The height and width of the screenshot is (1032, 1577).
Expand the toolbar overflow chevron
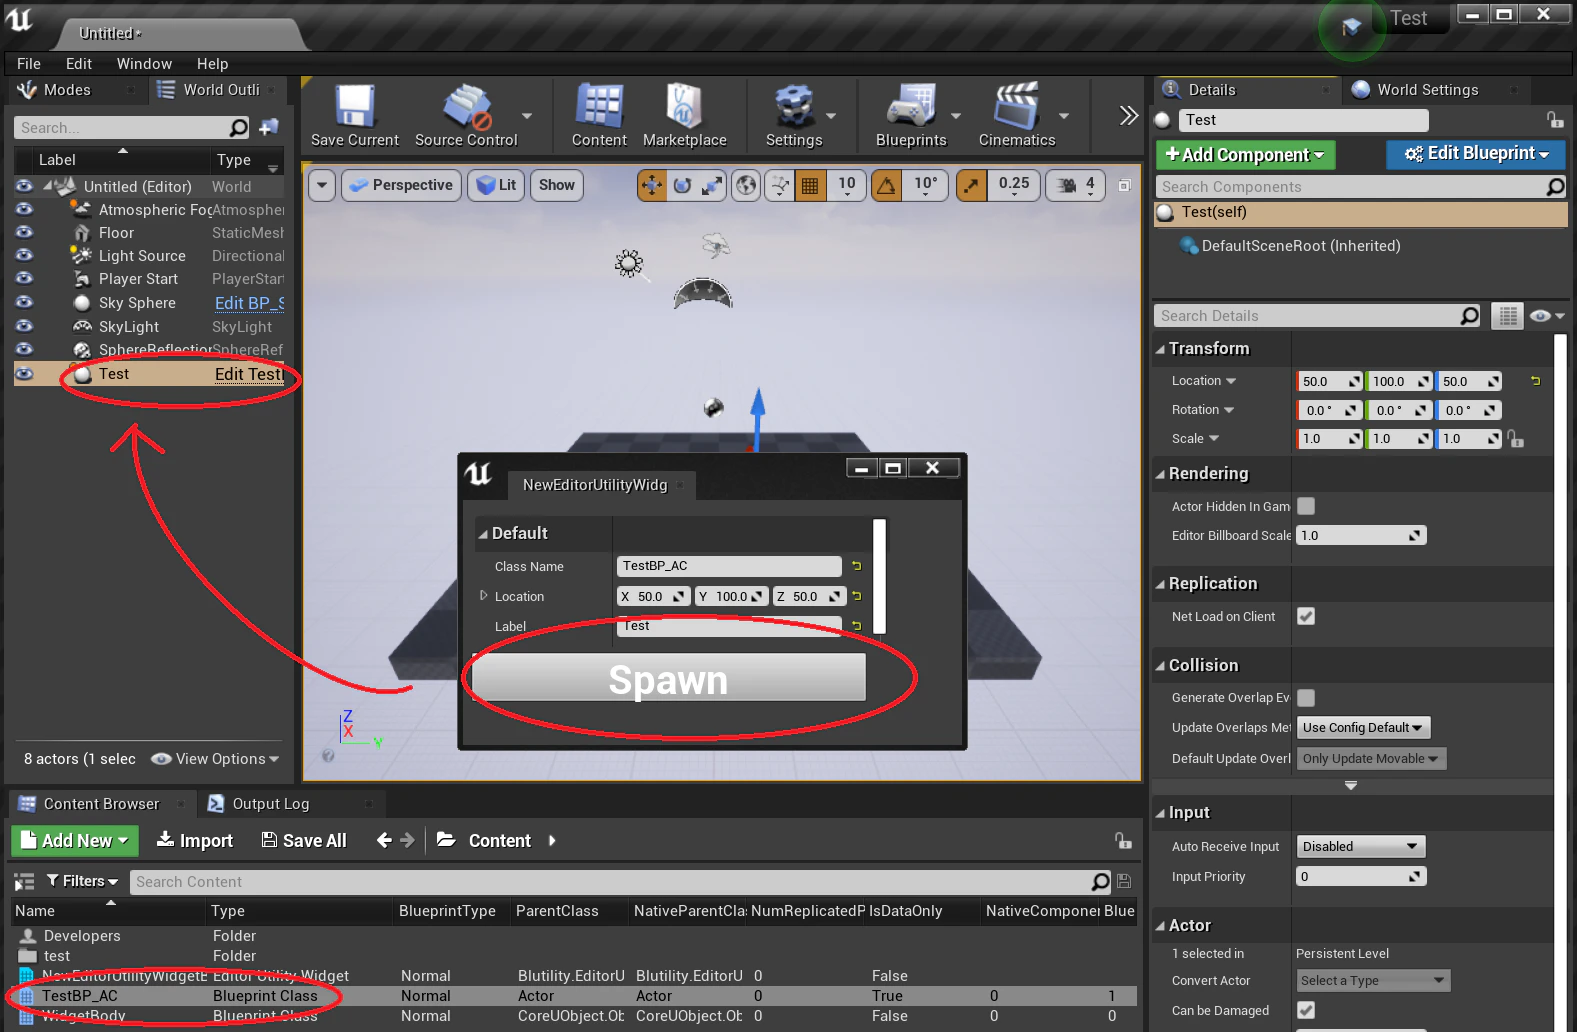click(1129, 115)
